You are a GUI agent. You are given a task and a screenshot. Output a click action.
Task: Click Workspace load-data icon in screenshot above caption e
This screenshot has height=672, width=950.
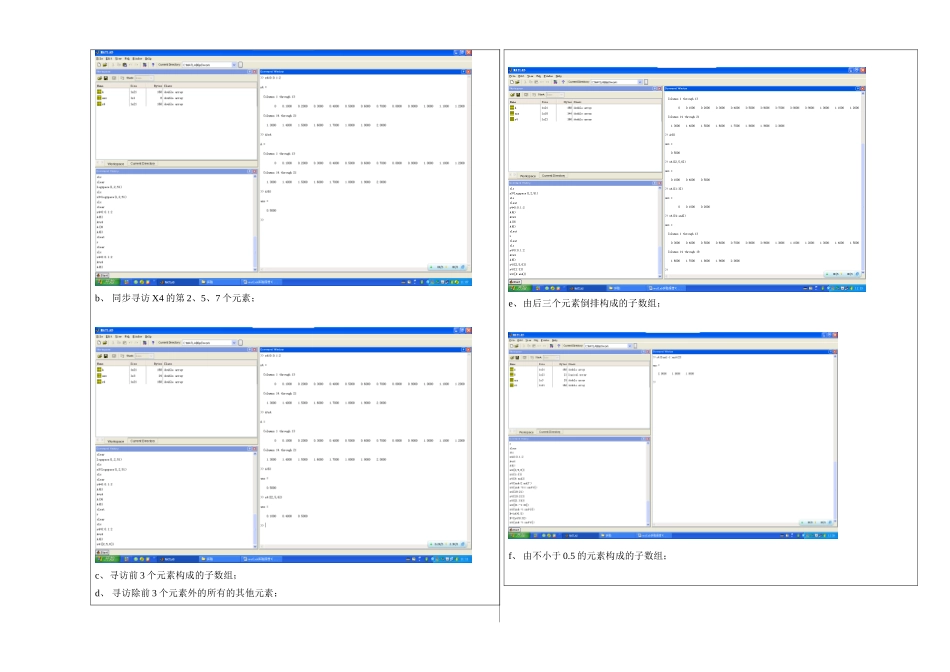512,95
